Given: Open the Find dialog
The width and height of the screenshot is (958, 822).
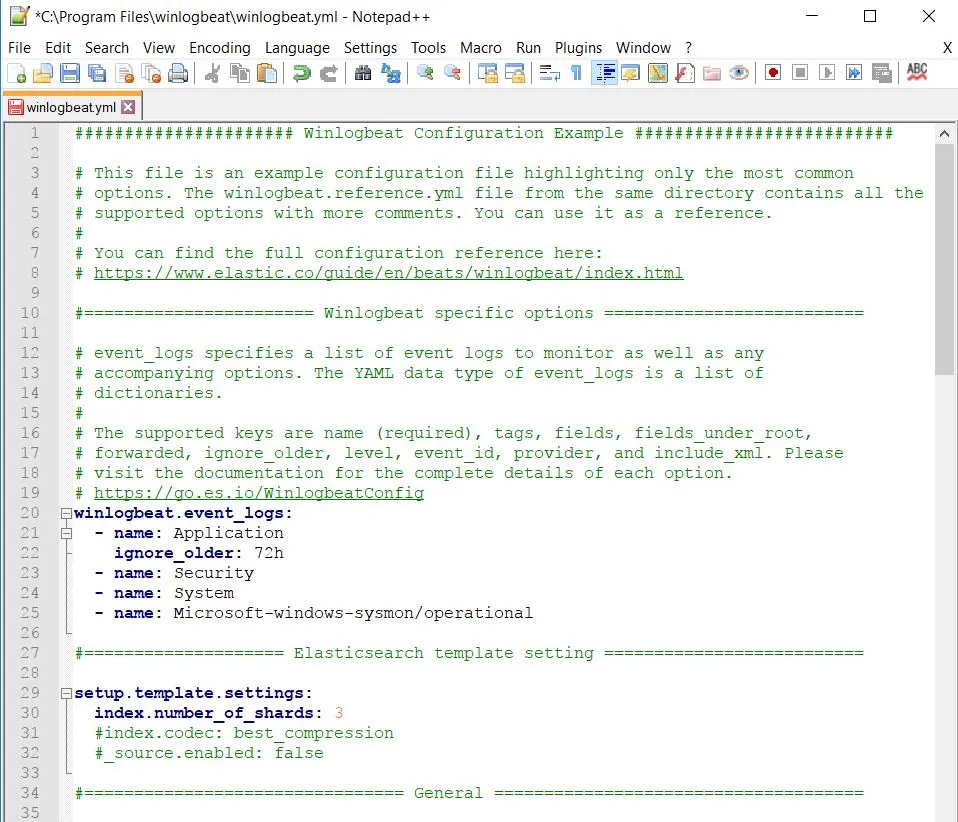Looking at the screenshot, I should [362, 73].
